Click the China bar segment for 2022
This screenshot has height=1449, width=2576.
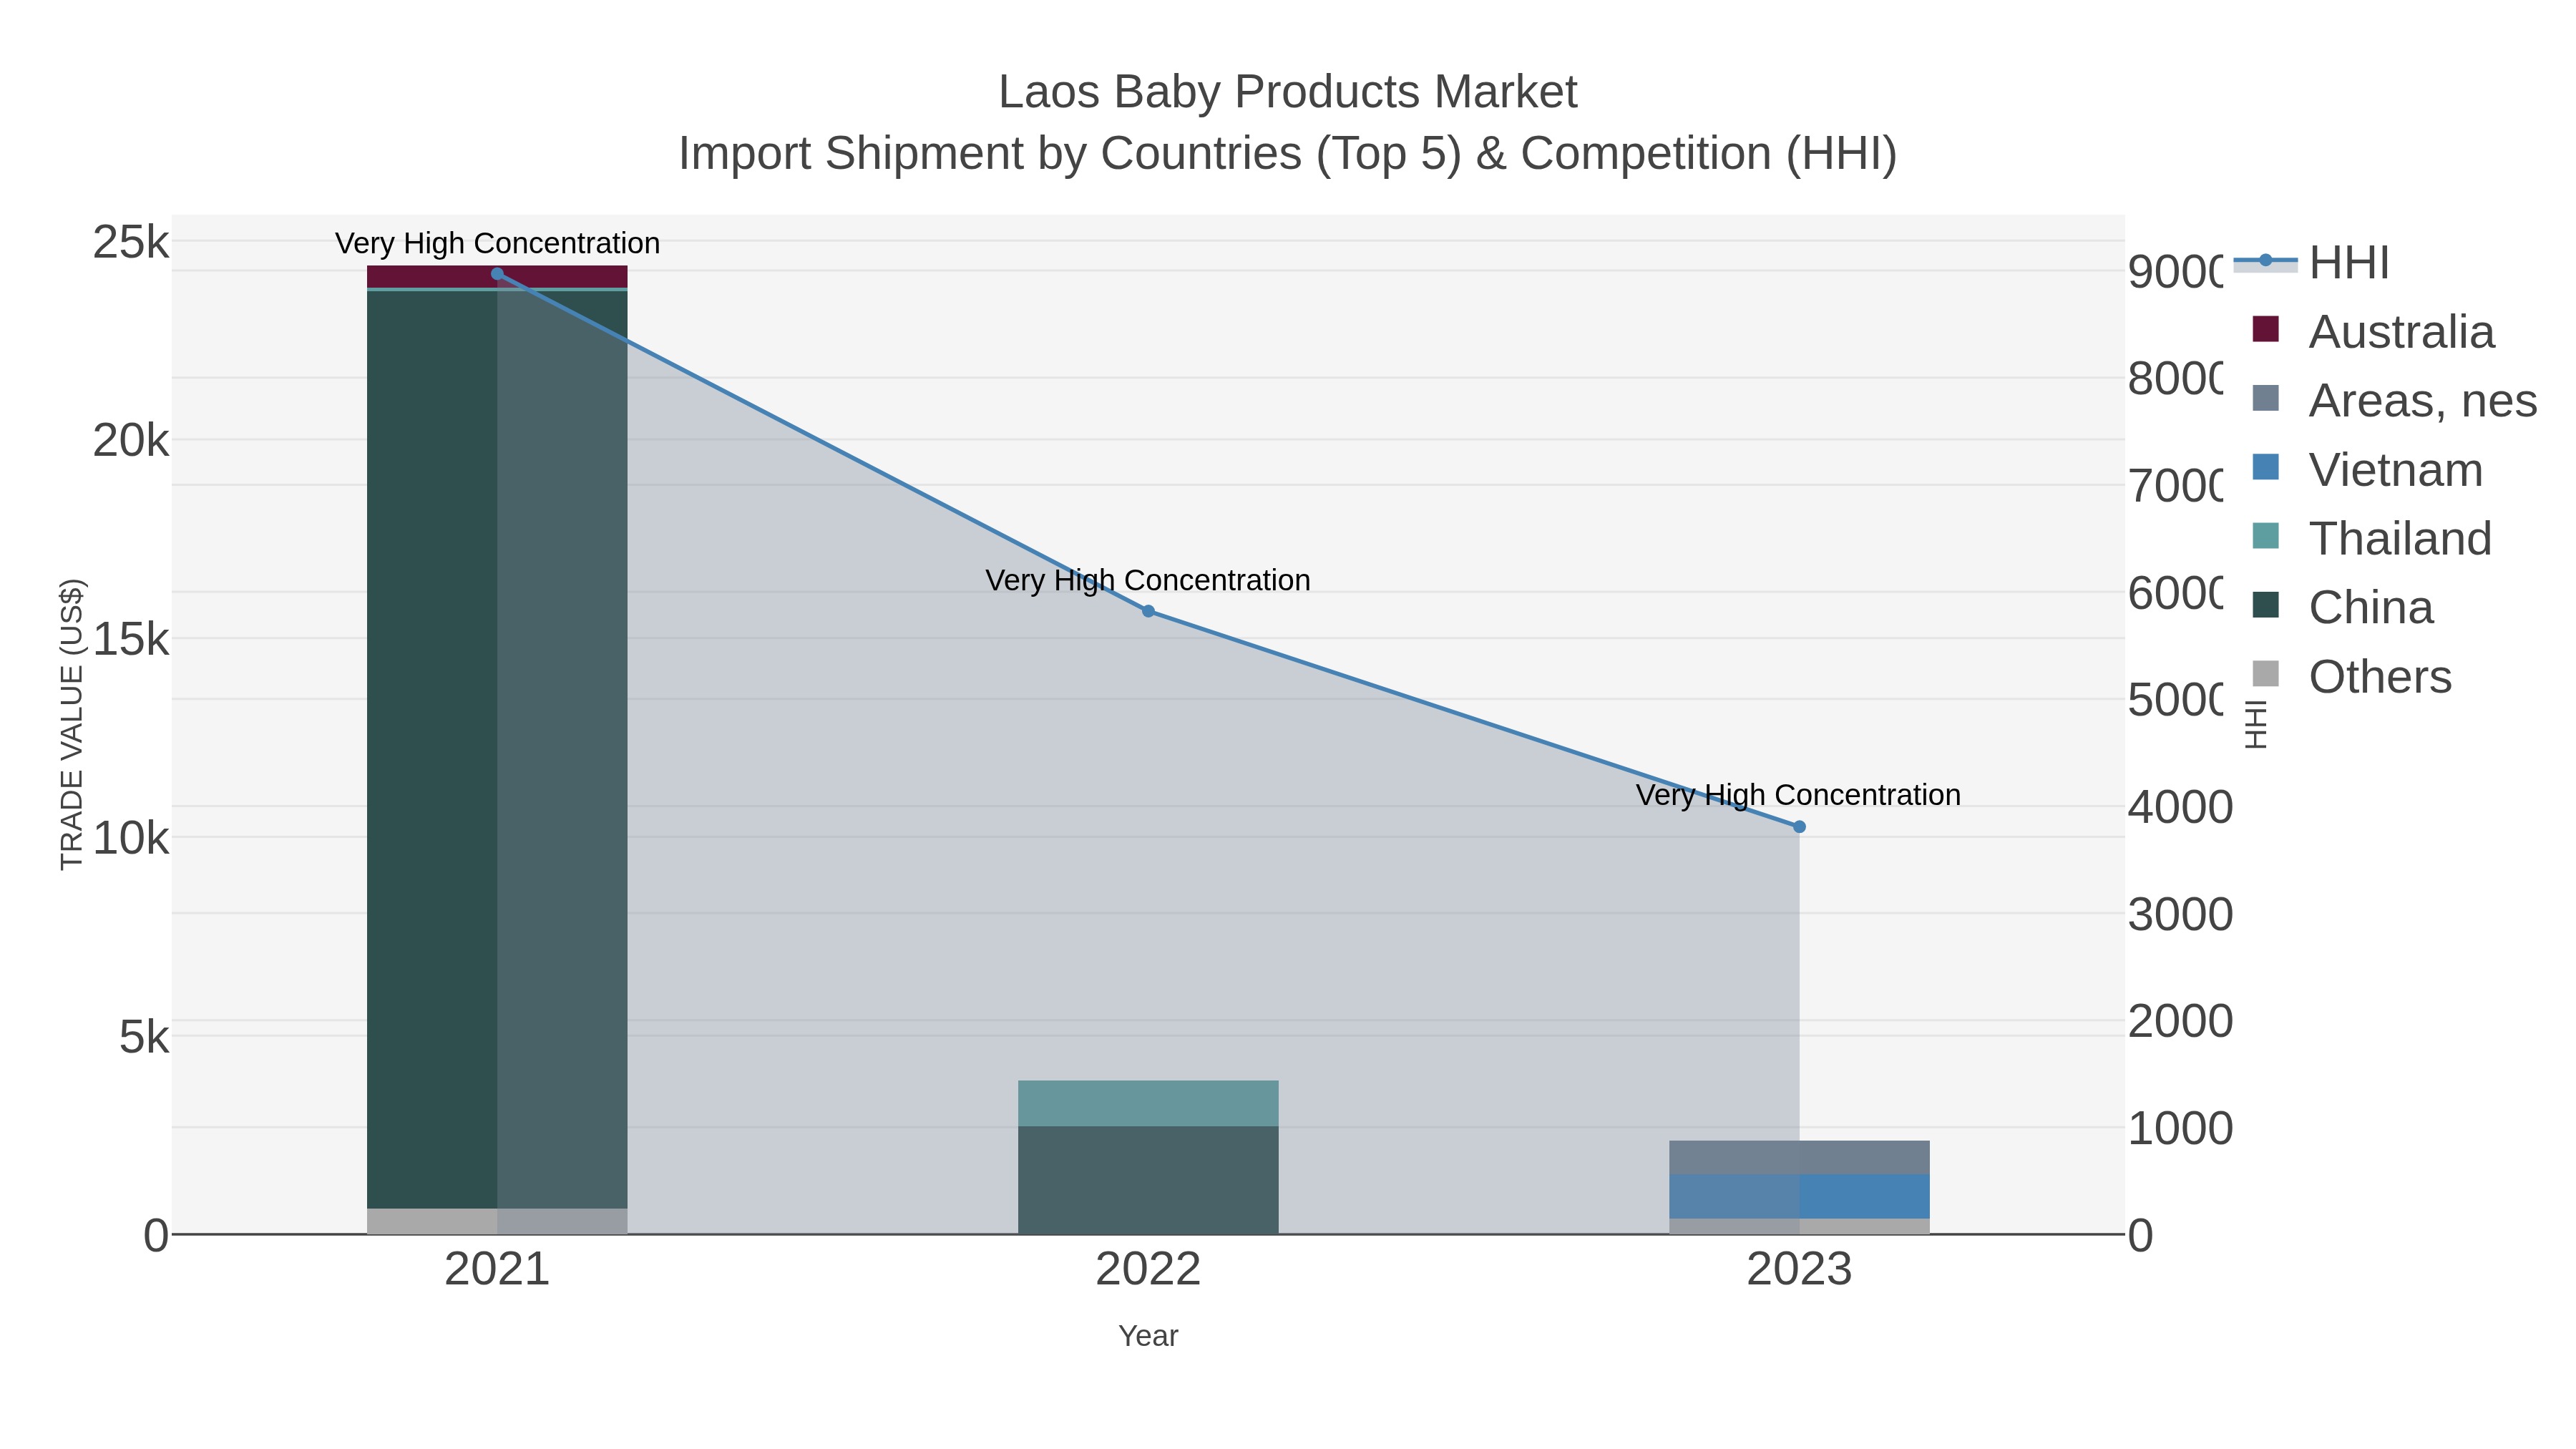pos(1148,1181)
